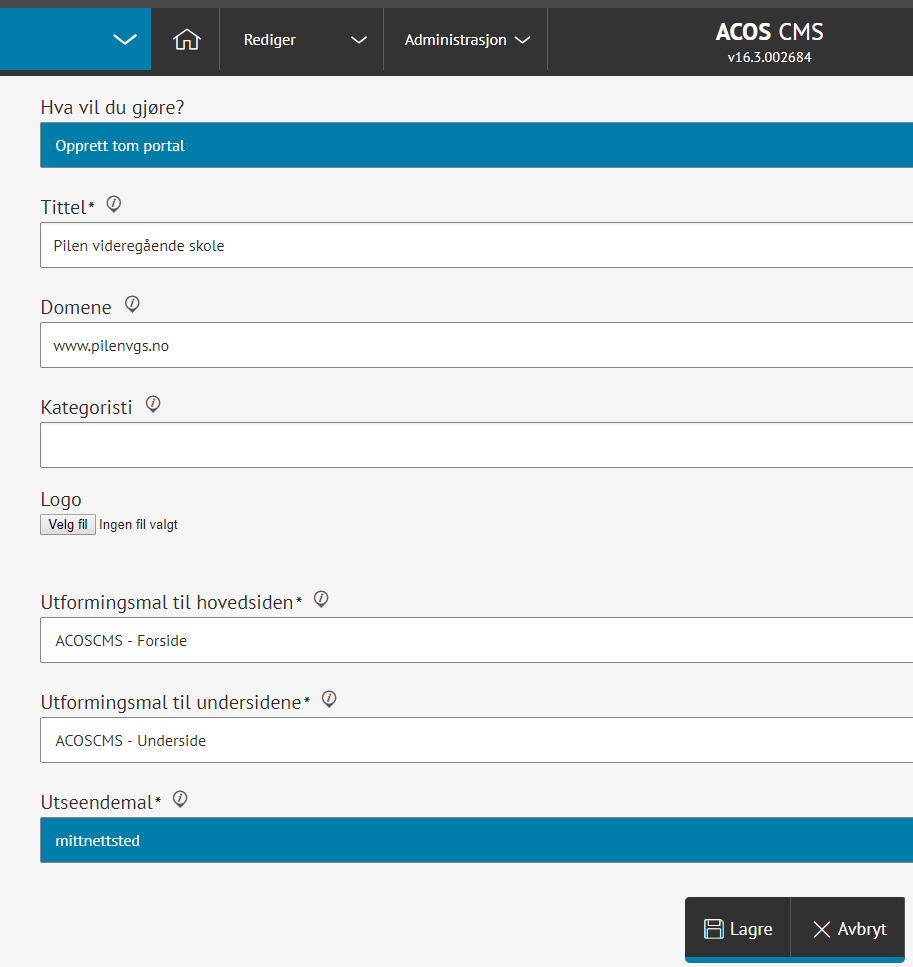
Task: Click 'Velg fil' to choose logo
Action: pos(68,525)
